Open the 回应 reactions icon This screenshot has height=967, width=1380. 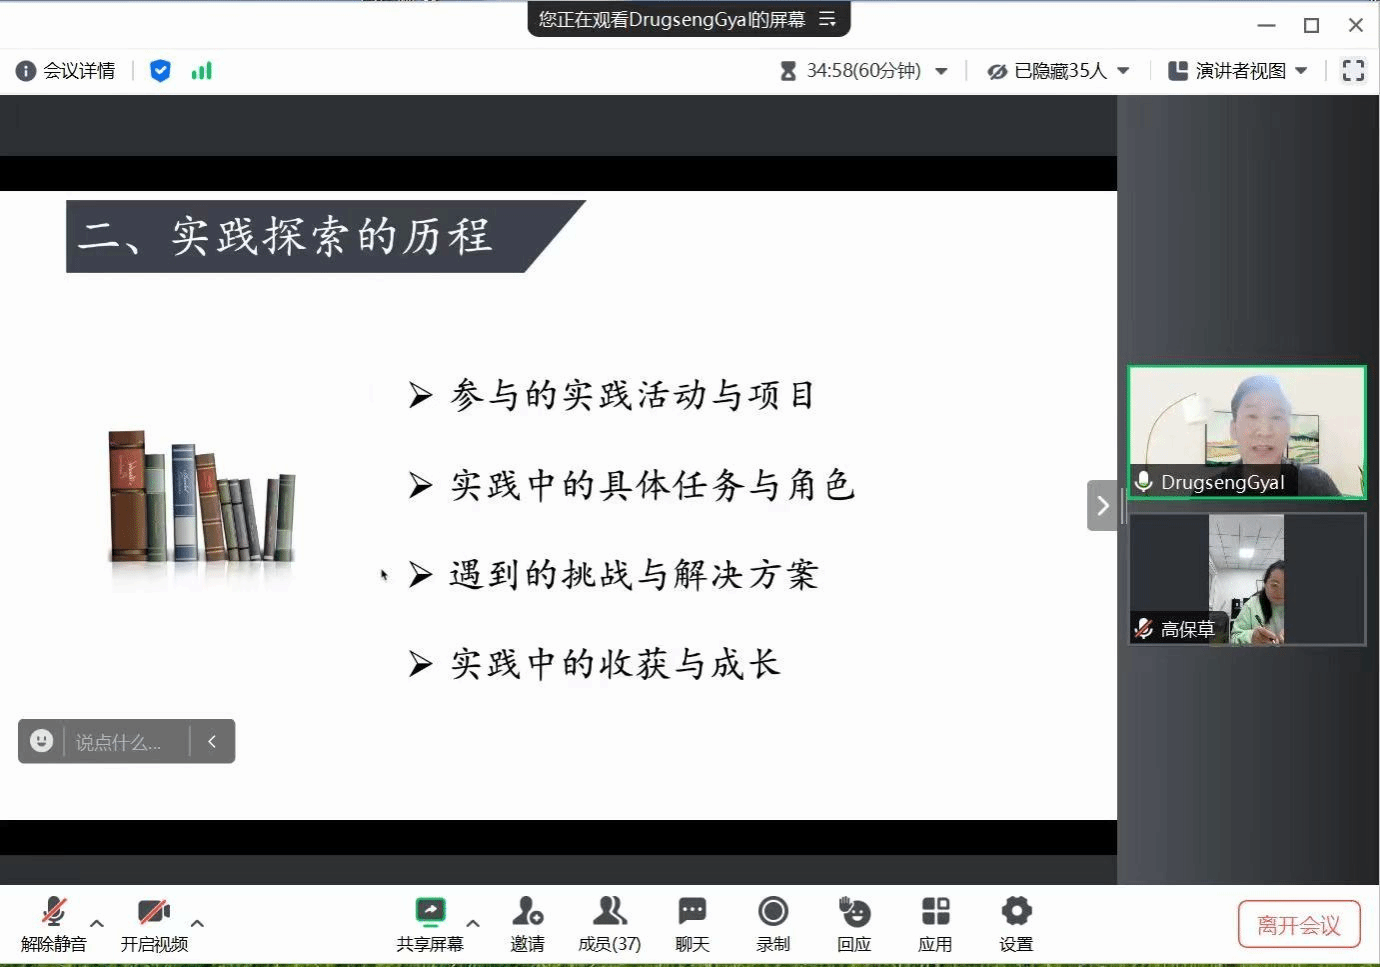[854, 912]
